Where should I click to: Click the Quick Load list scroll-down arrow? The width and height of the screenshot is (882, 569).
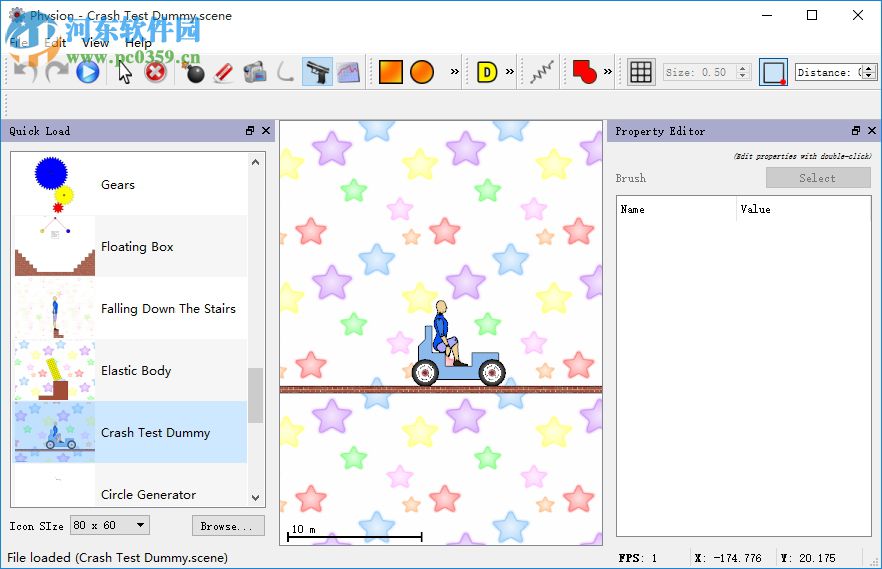pyautogui.click(x=255, y=498)
